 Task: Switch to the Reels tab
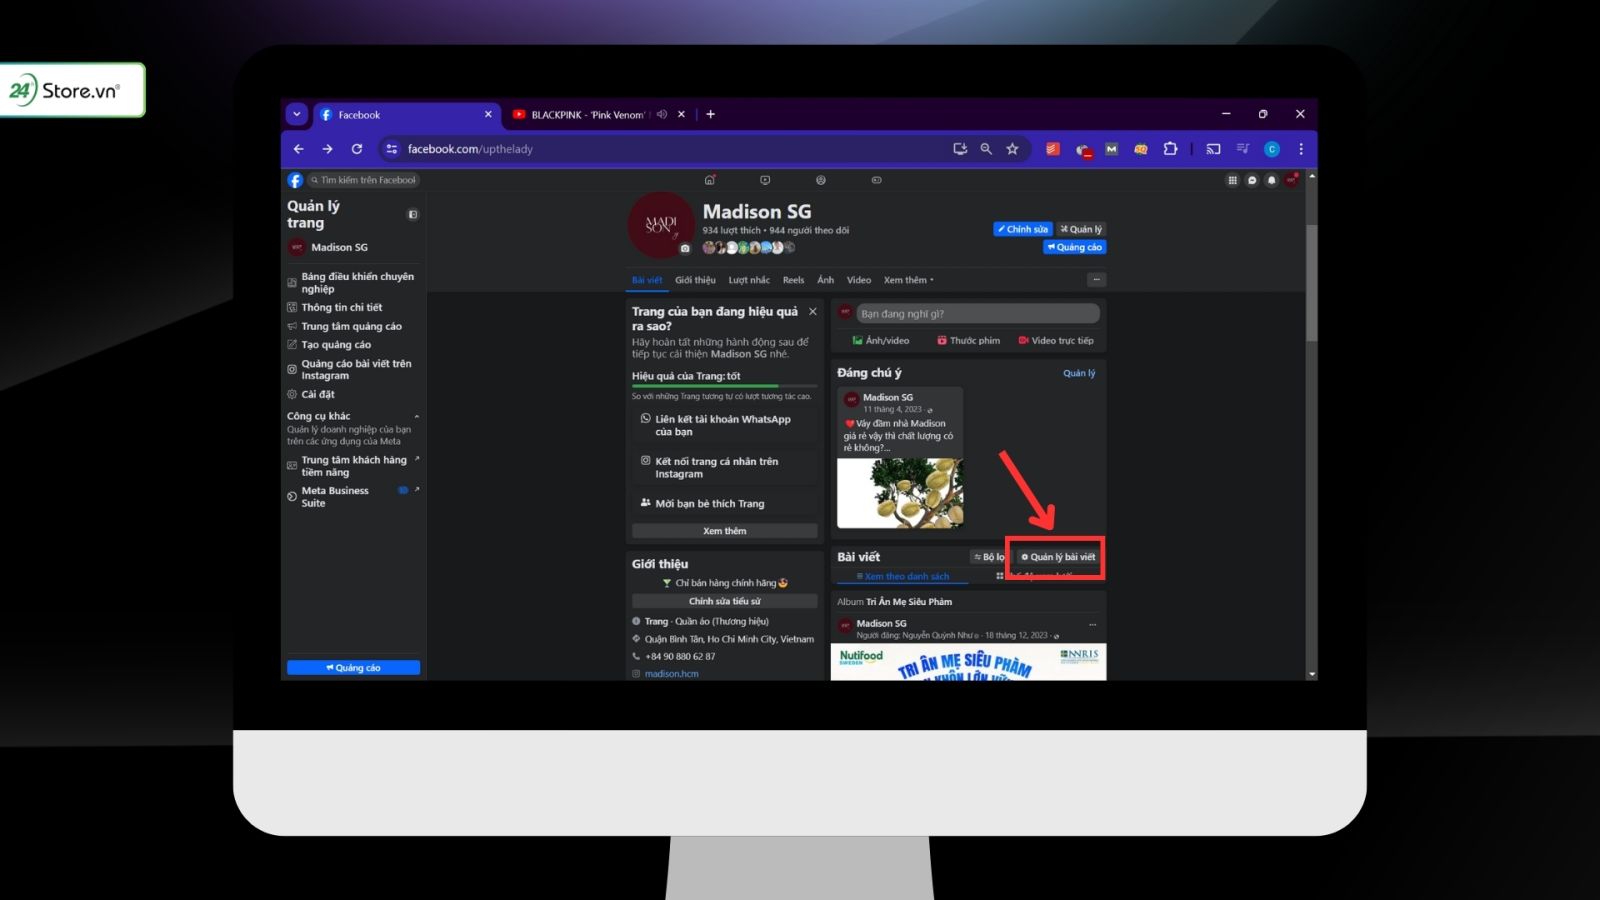point(793,280)
